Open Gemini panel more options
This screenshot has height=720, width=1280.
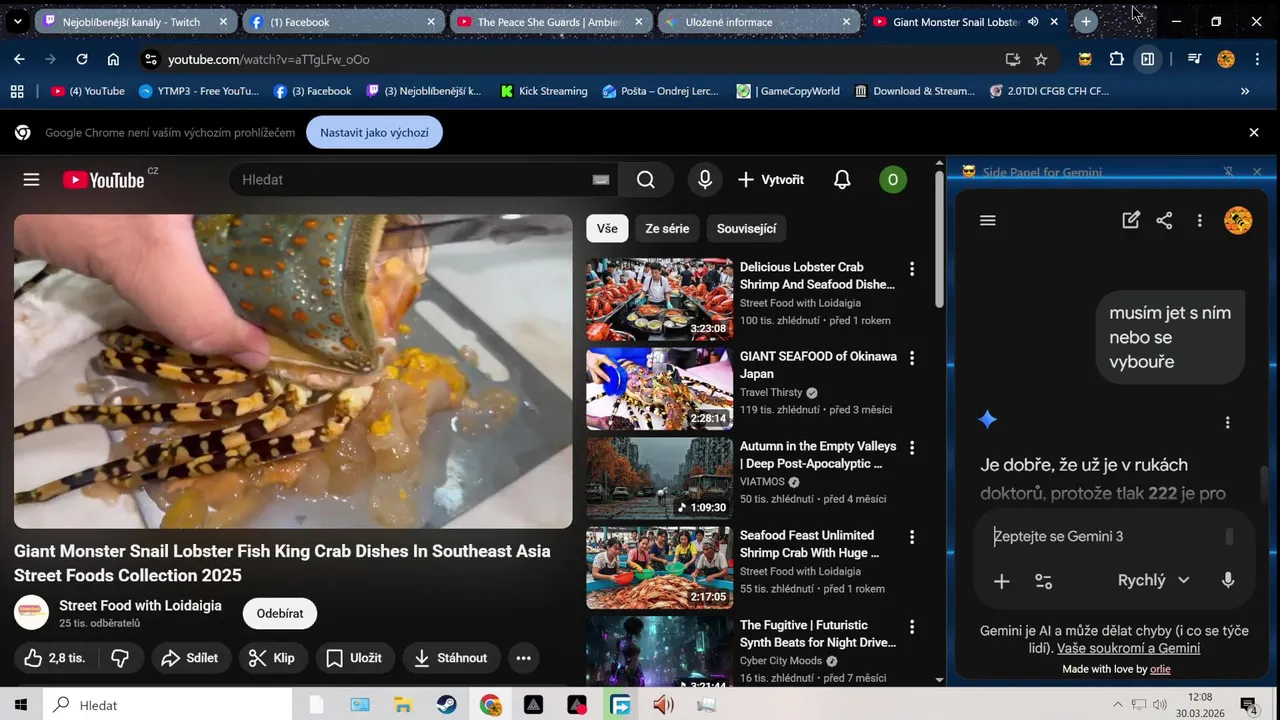click(x=1199, y=221)
